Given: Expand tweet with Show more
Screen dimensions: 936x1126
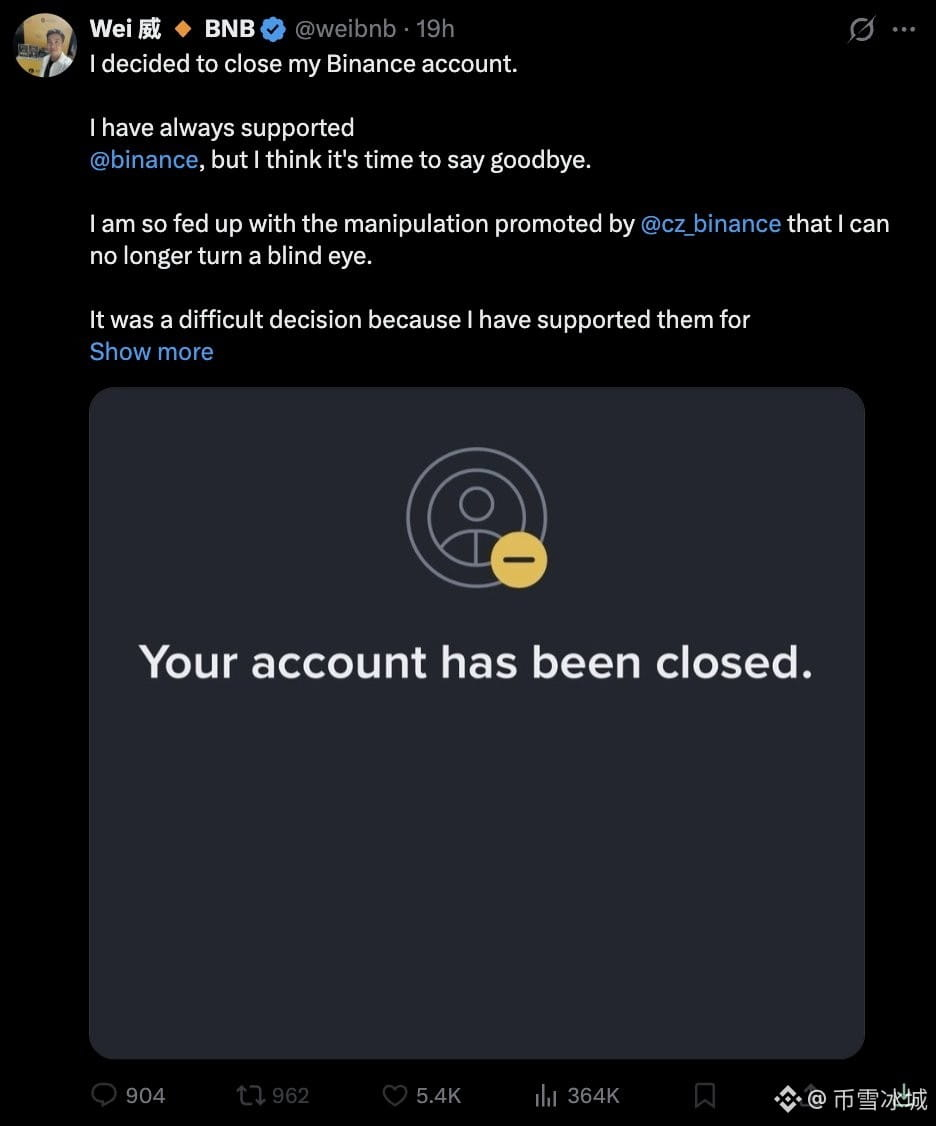Looking at the screenshot, I should point(152,352).
